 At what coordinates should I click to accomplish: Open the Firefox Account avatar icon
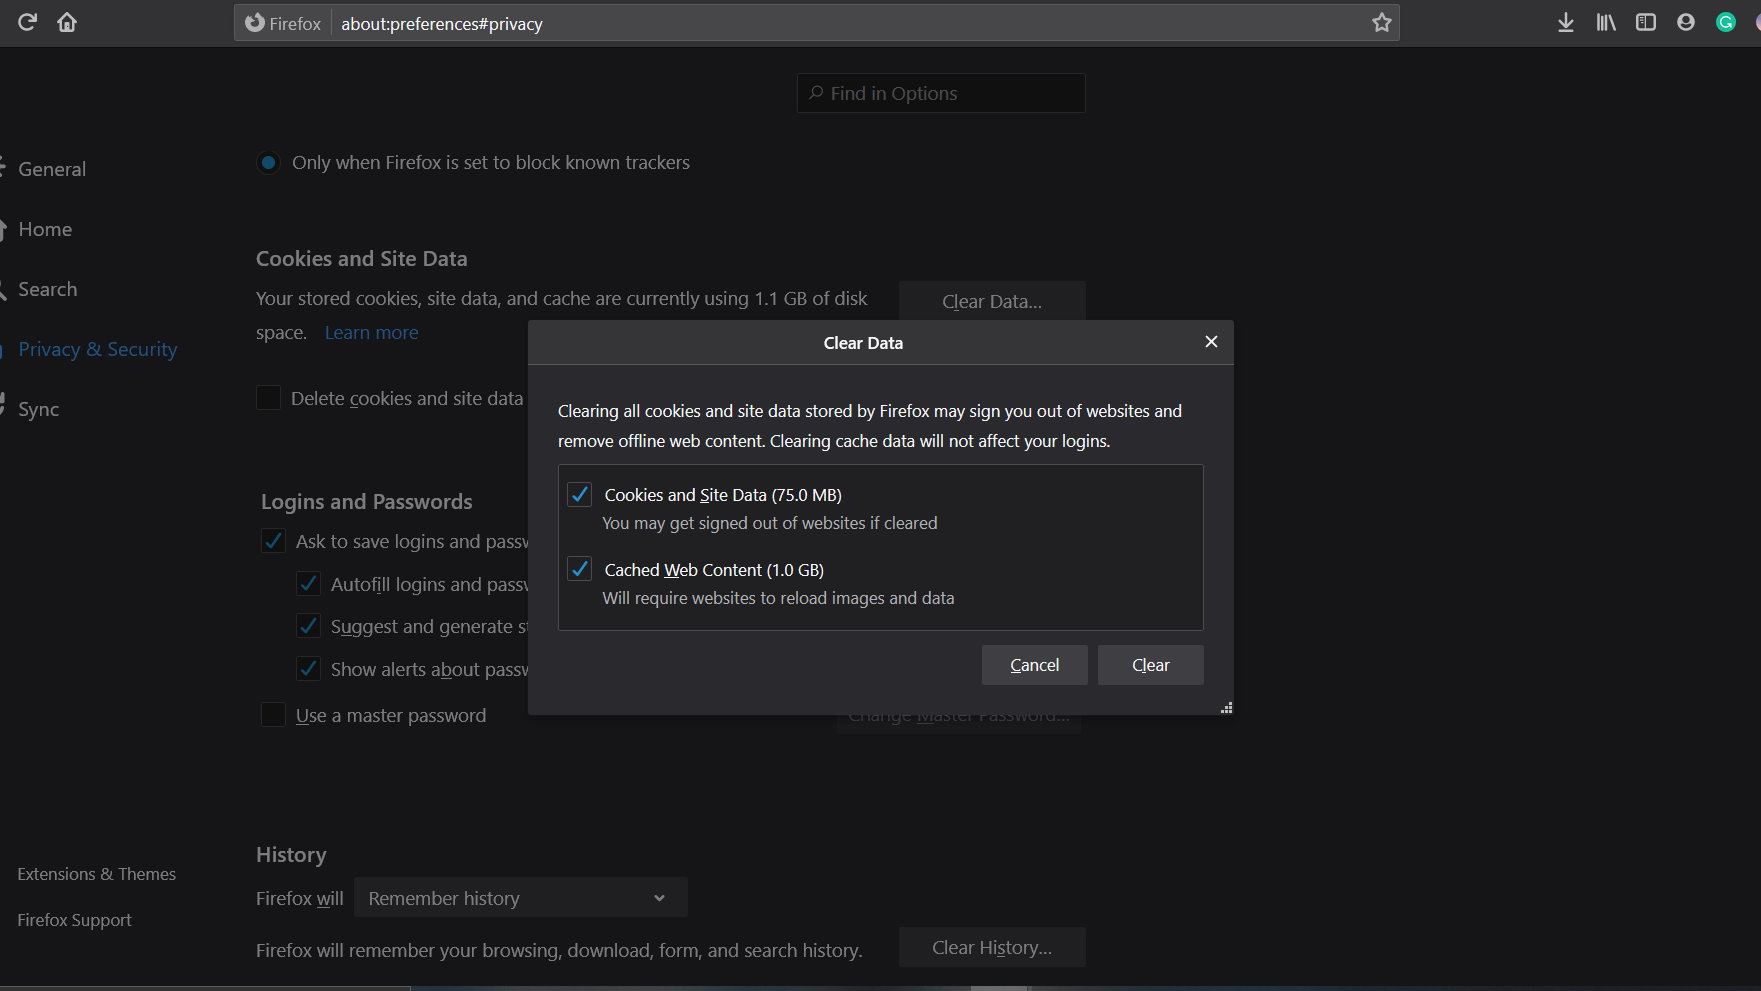[x=1686, y=22]
